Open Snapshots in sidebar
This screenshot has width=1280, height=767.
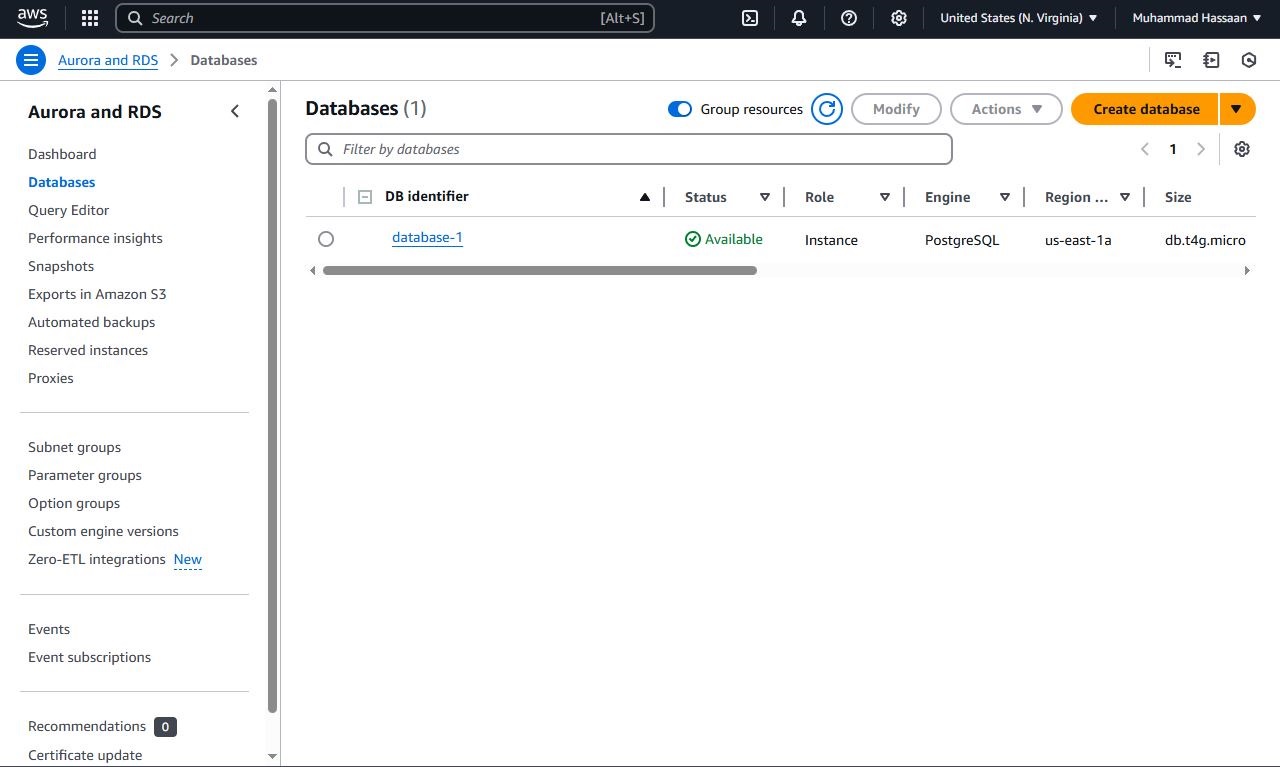[x=61, y=266]
